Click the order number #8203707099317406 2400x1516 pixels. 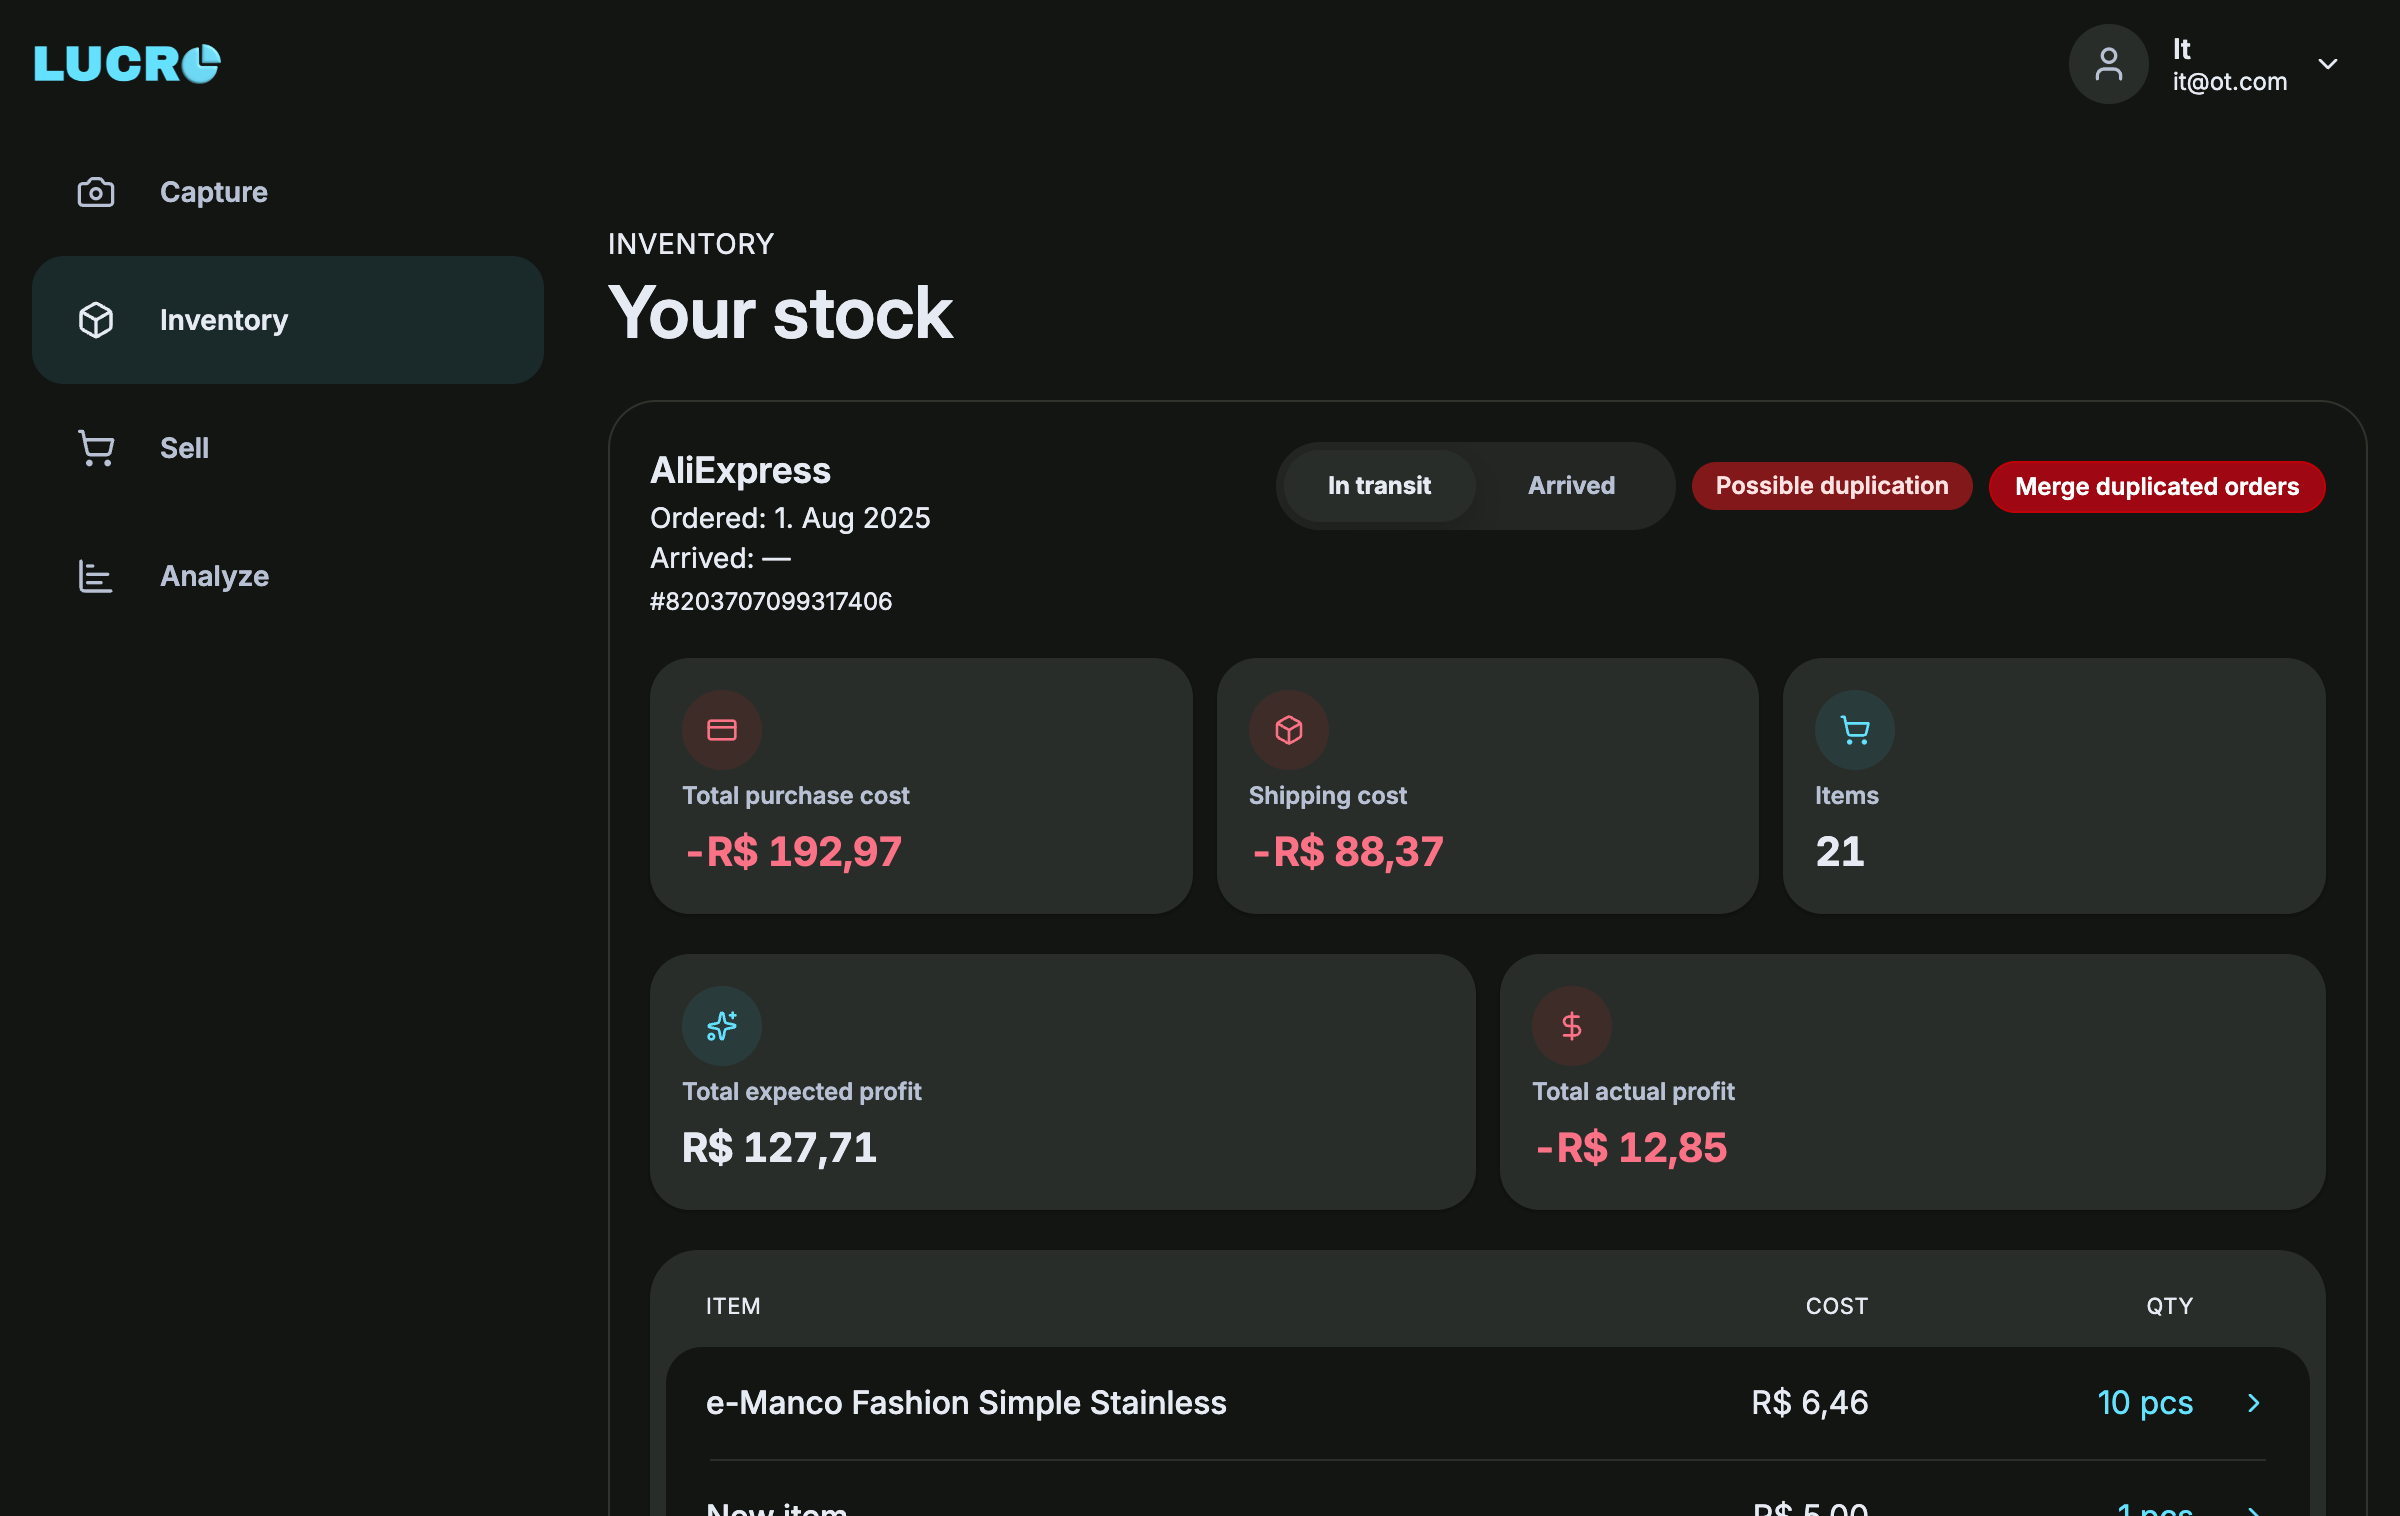(x=771, y=601)
